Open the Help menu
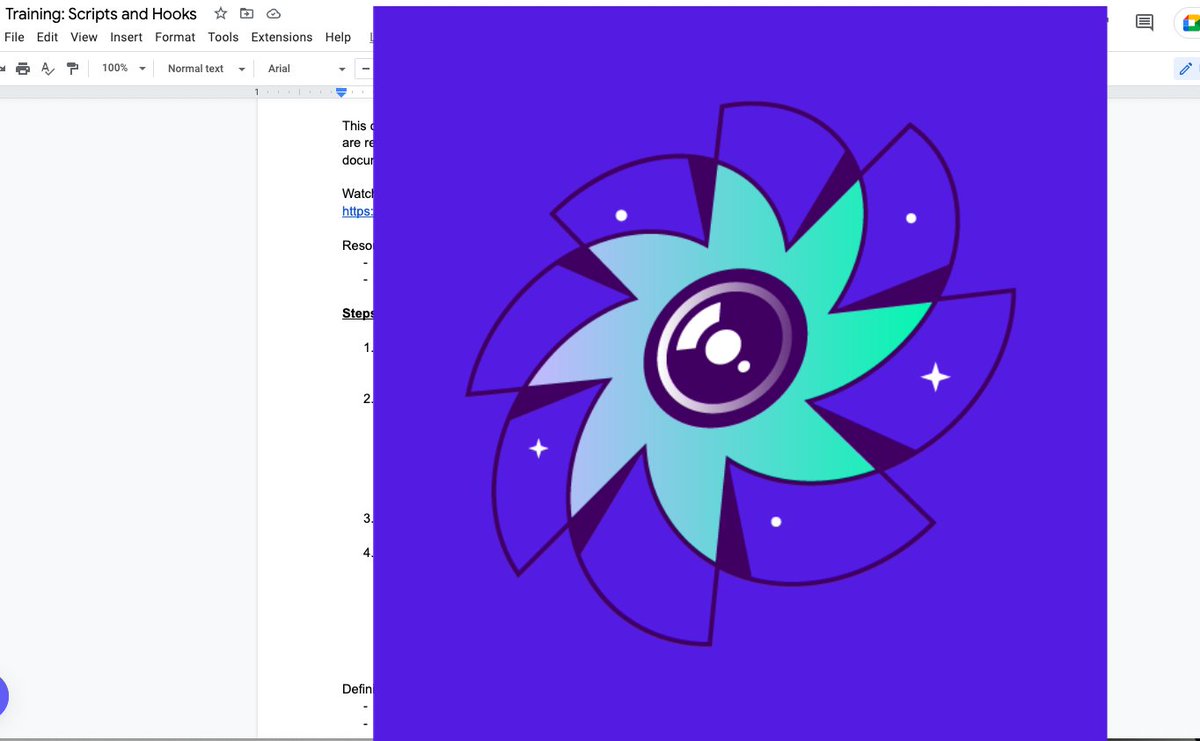Viewport: 1200px width, 741px height. 338,37
